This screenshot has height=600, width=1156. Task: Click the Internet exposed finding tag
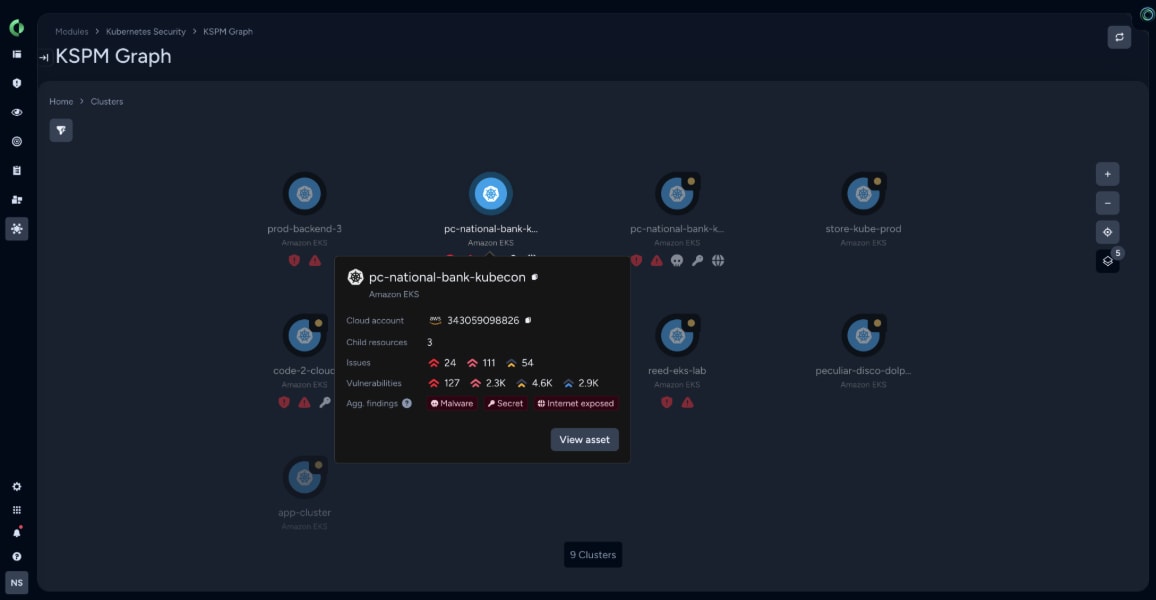click(575, 403)
